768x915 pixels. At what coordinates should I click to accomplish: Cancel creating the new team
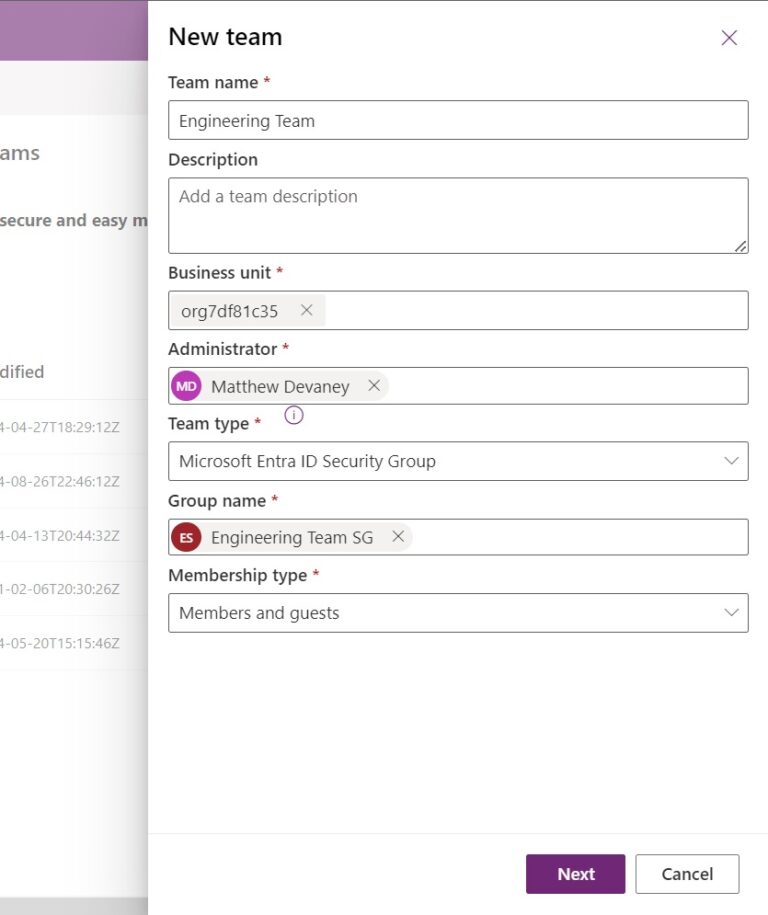(x=687, y=873)
